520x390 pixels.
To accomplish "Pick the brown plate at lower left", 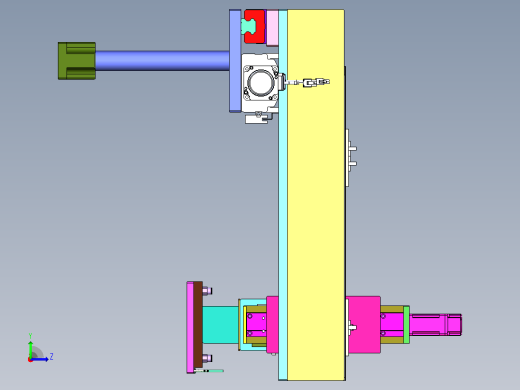I will (198, 325).
